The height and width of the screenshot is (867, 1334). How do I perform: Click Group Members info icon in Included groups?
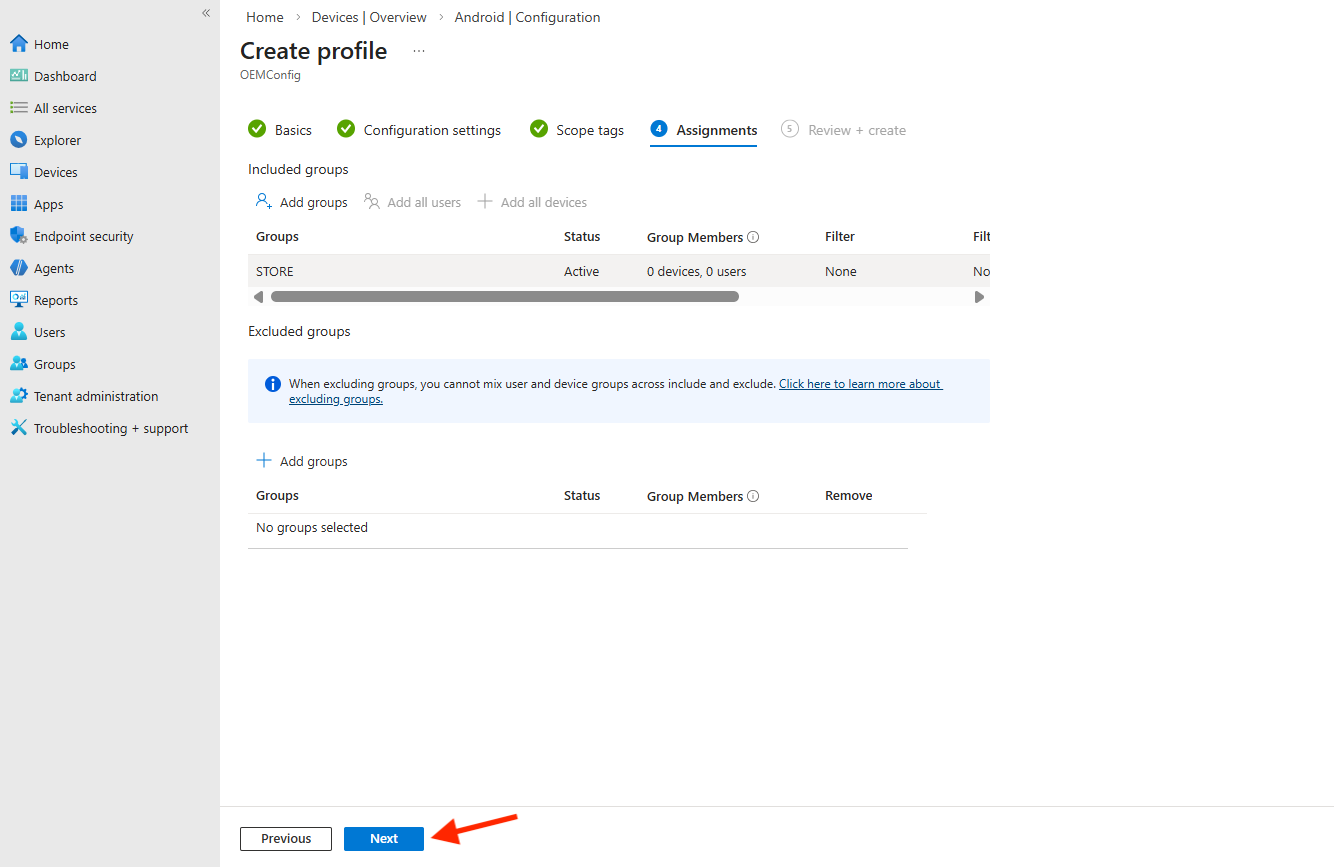(753, 238)
